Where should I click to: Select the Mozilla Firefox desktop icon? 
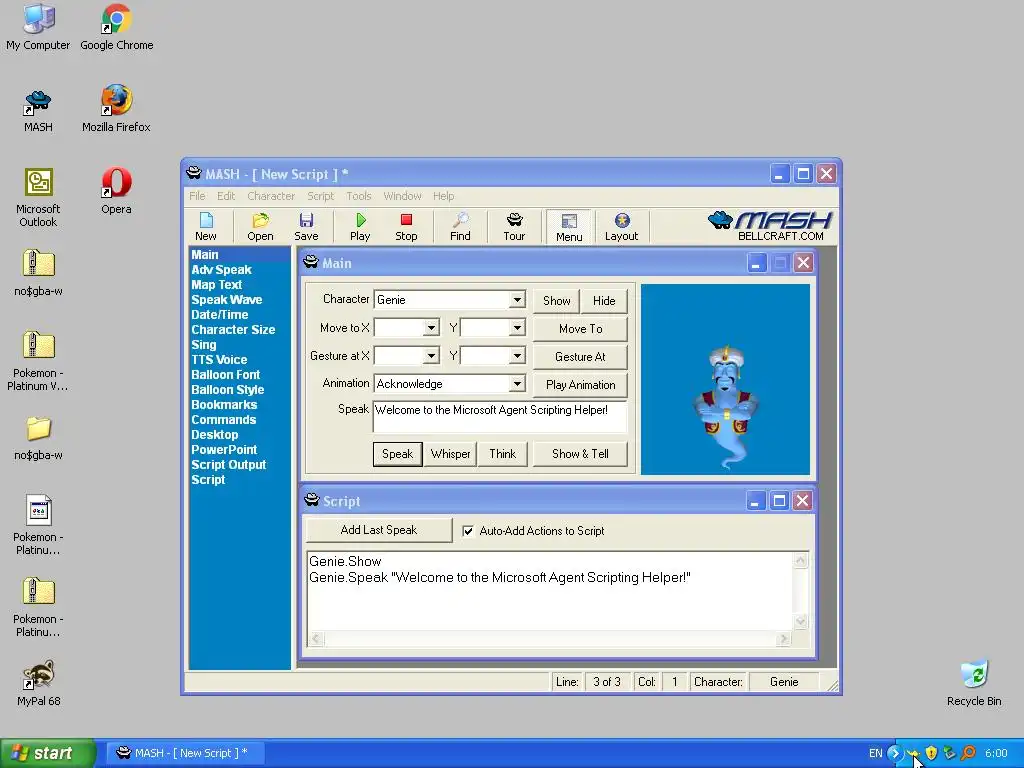pos(116,109)
